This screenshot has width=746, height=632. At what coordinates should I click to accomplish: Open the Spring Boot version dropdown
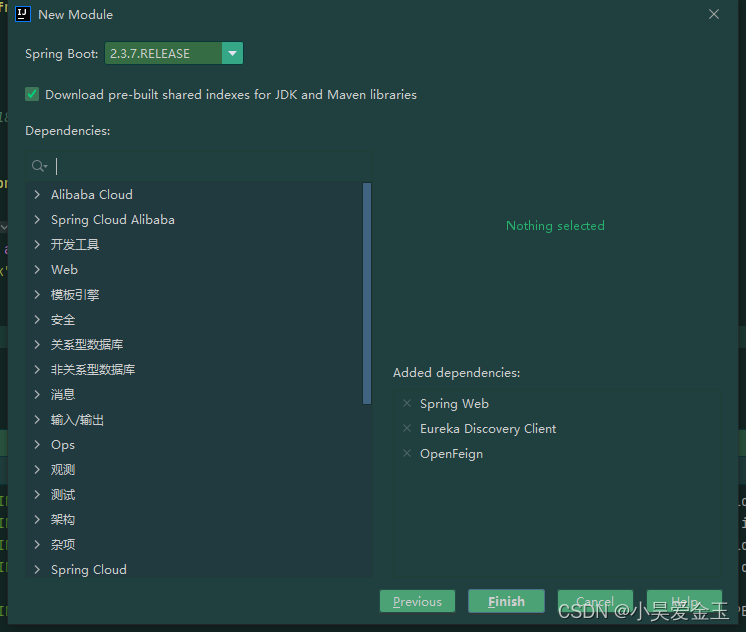(x=232, y=53)
